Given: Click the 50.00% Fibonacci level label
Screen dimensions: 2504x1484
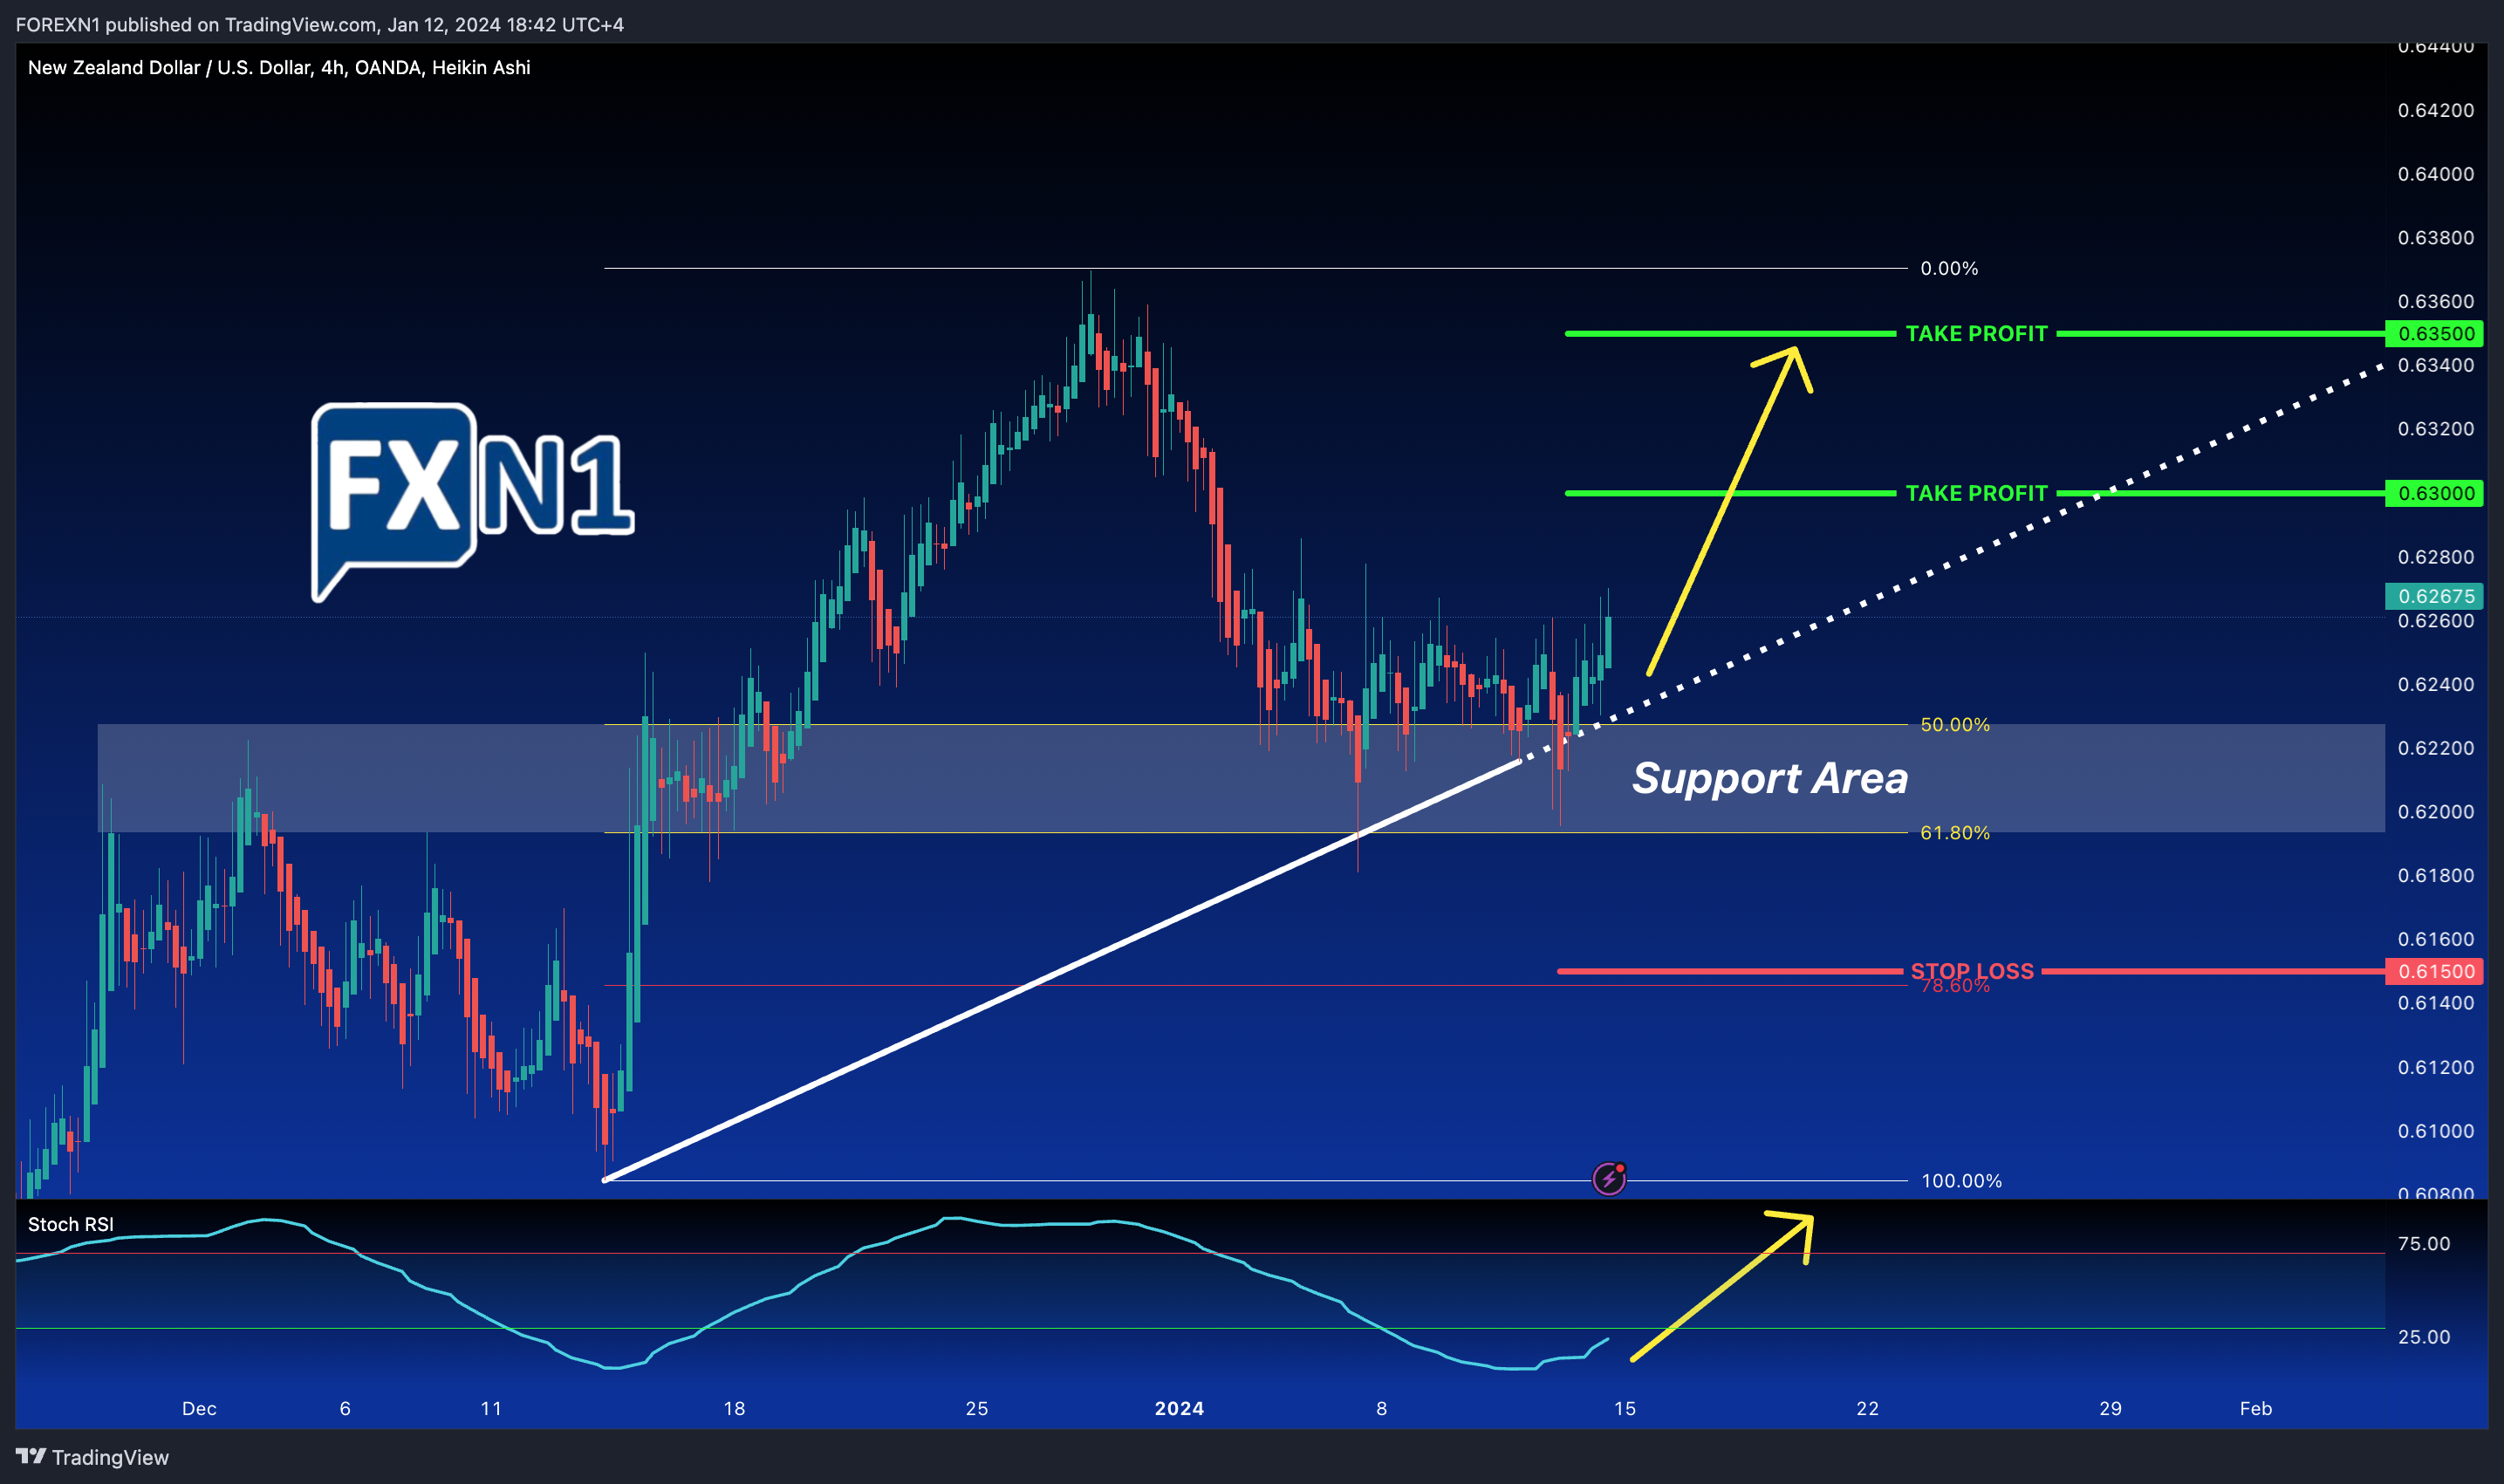Looking at the screenshot, I should (1955, 724).
